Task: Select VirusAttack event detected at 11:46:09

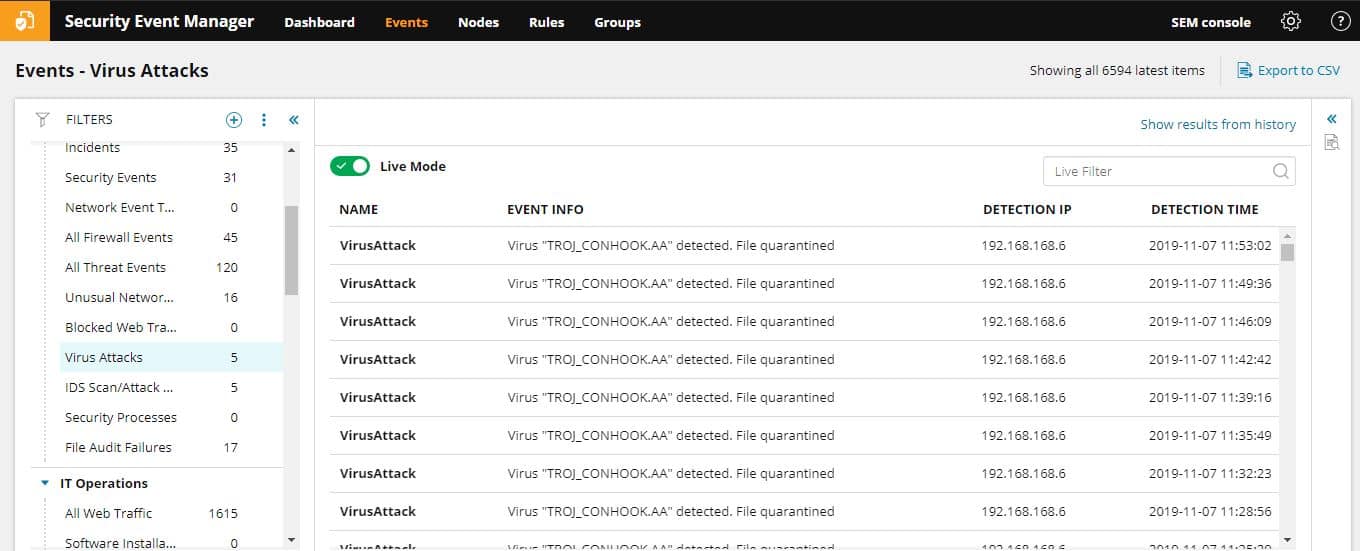Action: coord(804,321)
